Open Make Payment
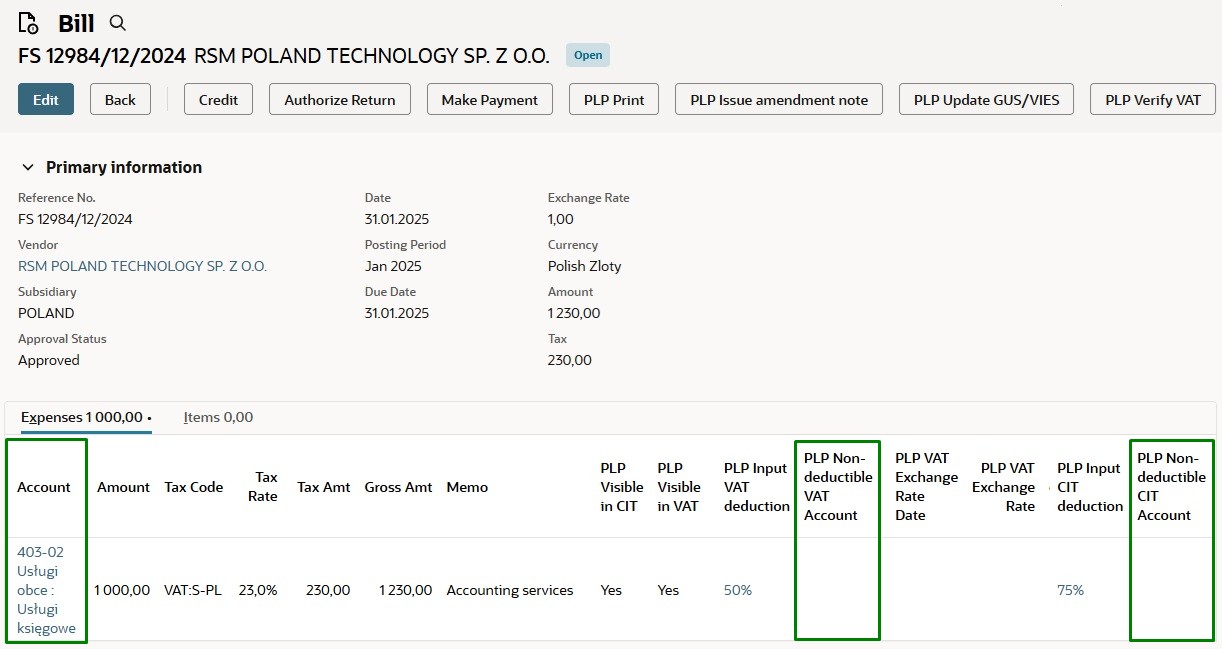1222x649 pixels. pos(490,100)
